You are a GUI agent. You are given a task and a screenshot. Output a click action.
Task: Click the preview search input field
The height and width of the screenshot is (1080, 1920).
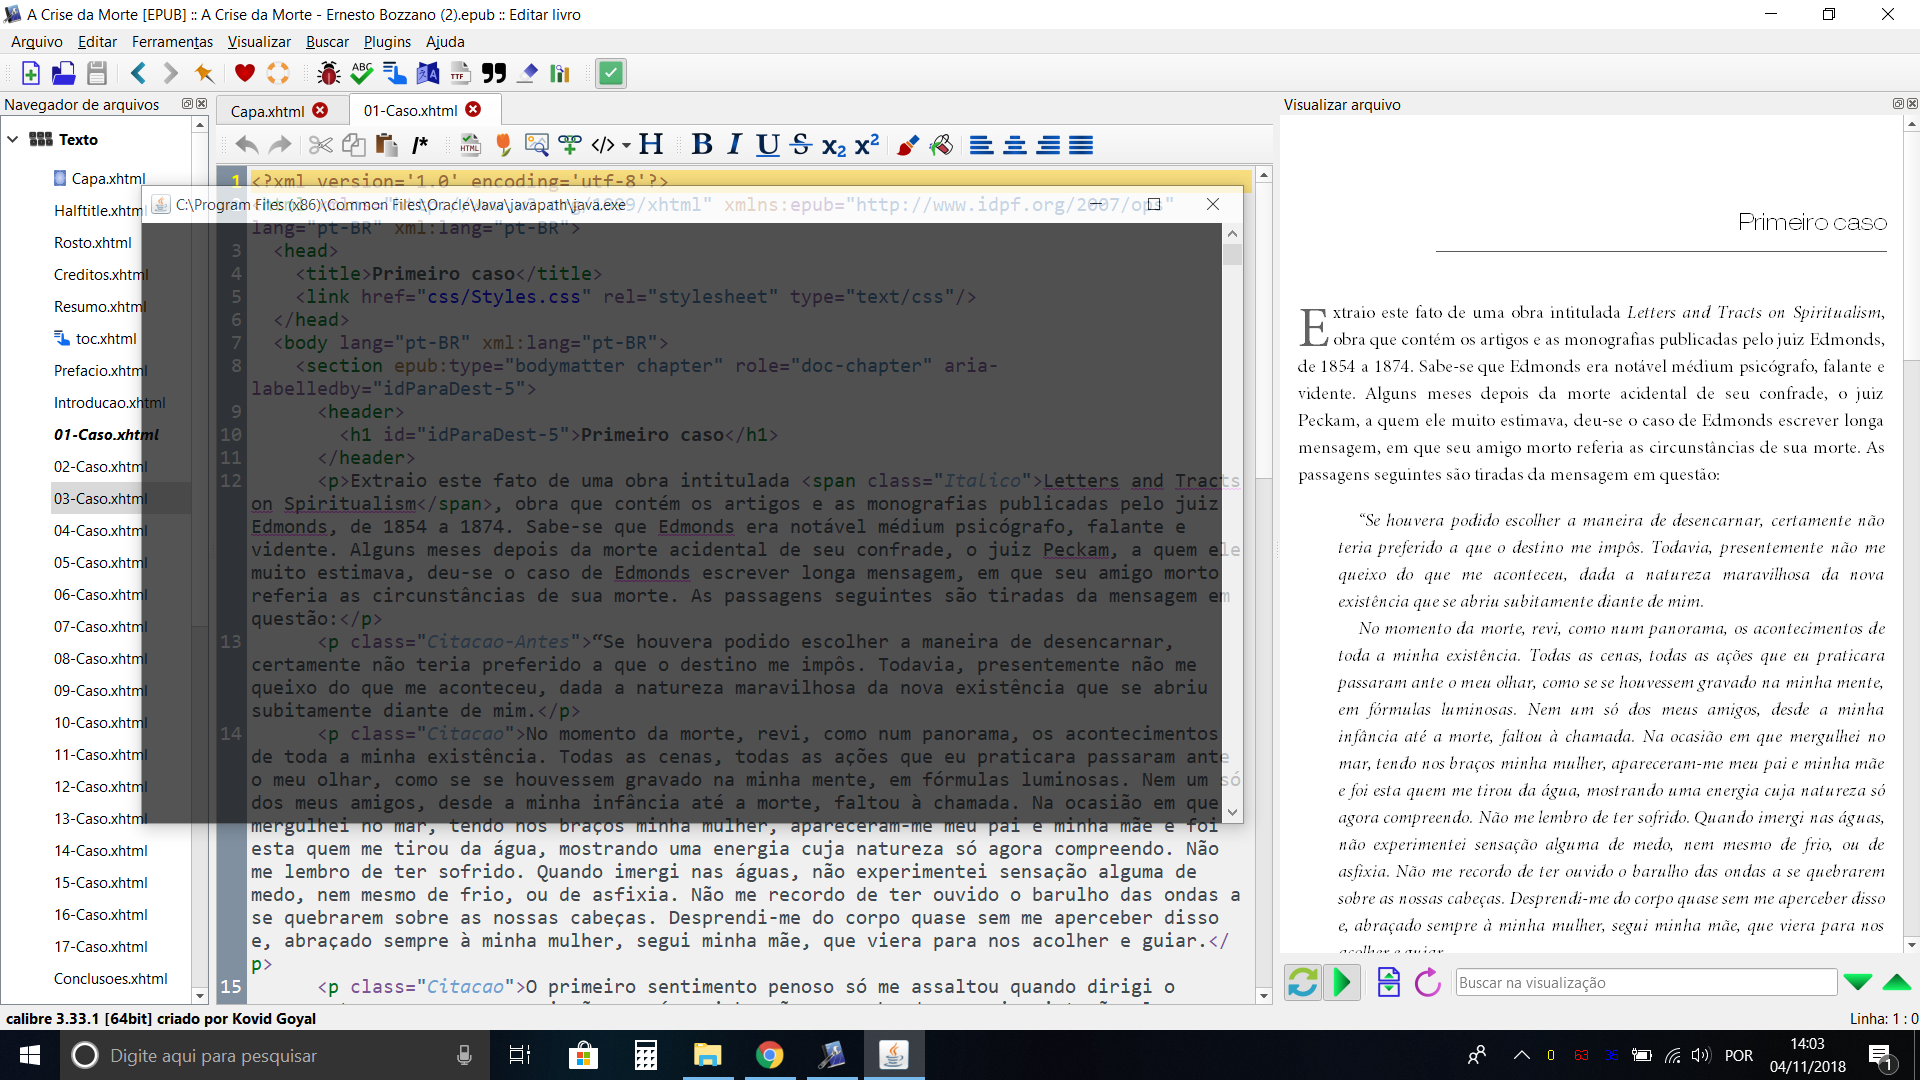[1645, 983]
